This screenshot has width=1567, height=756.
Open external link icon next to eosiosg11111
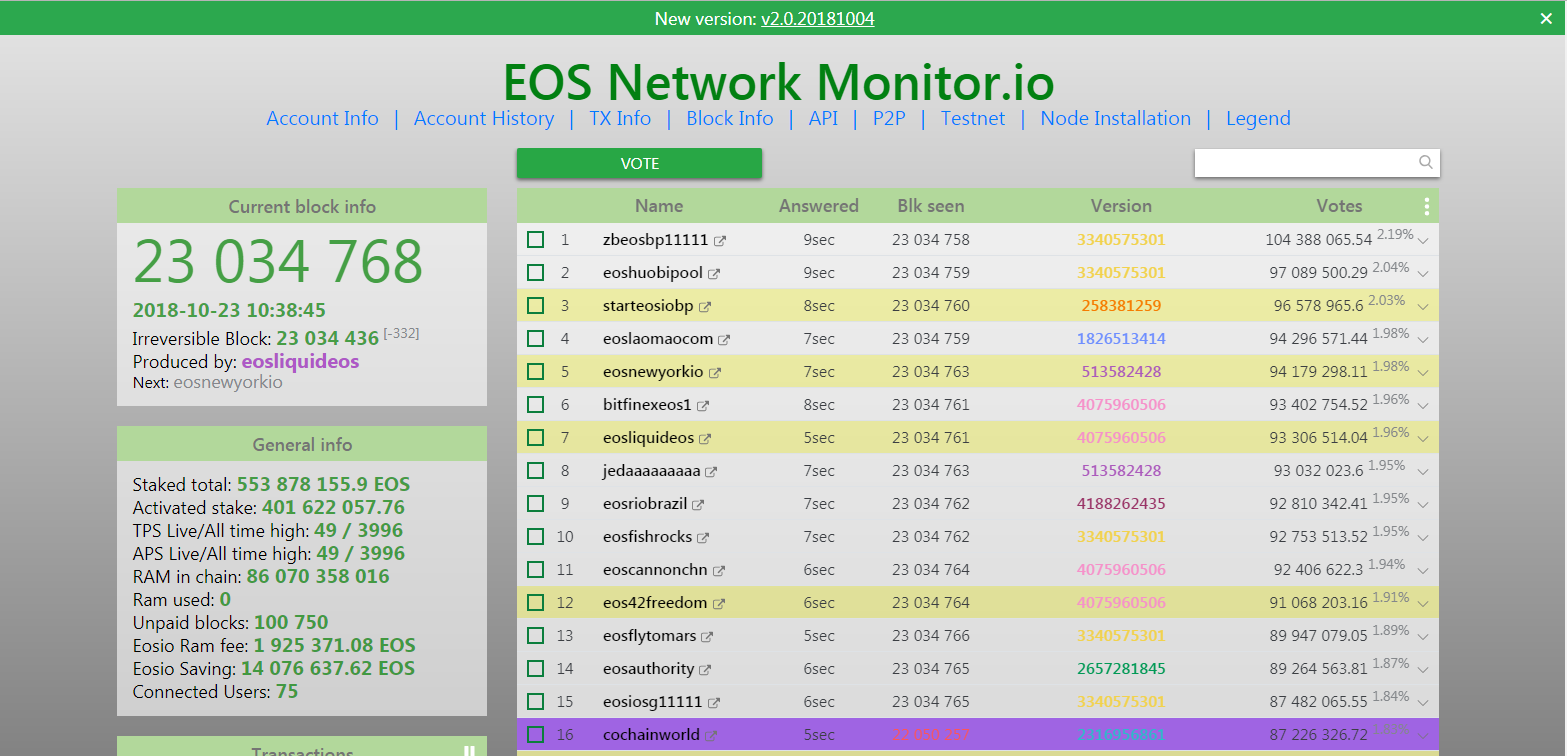[713, 703]
